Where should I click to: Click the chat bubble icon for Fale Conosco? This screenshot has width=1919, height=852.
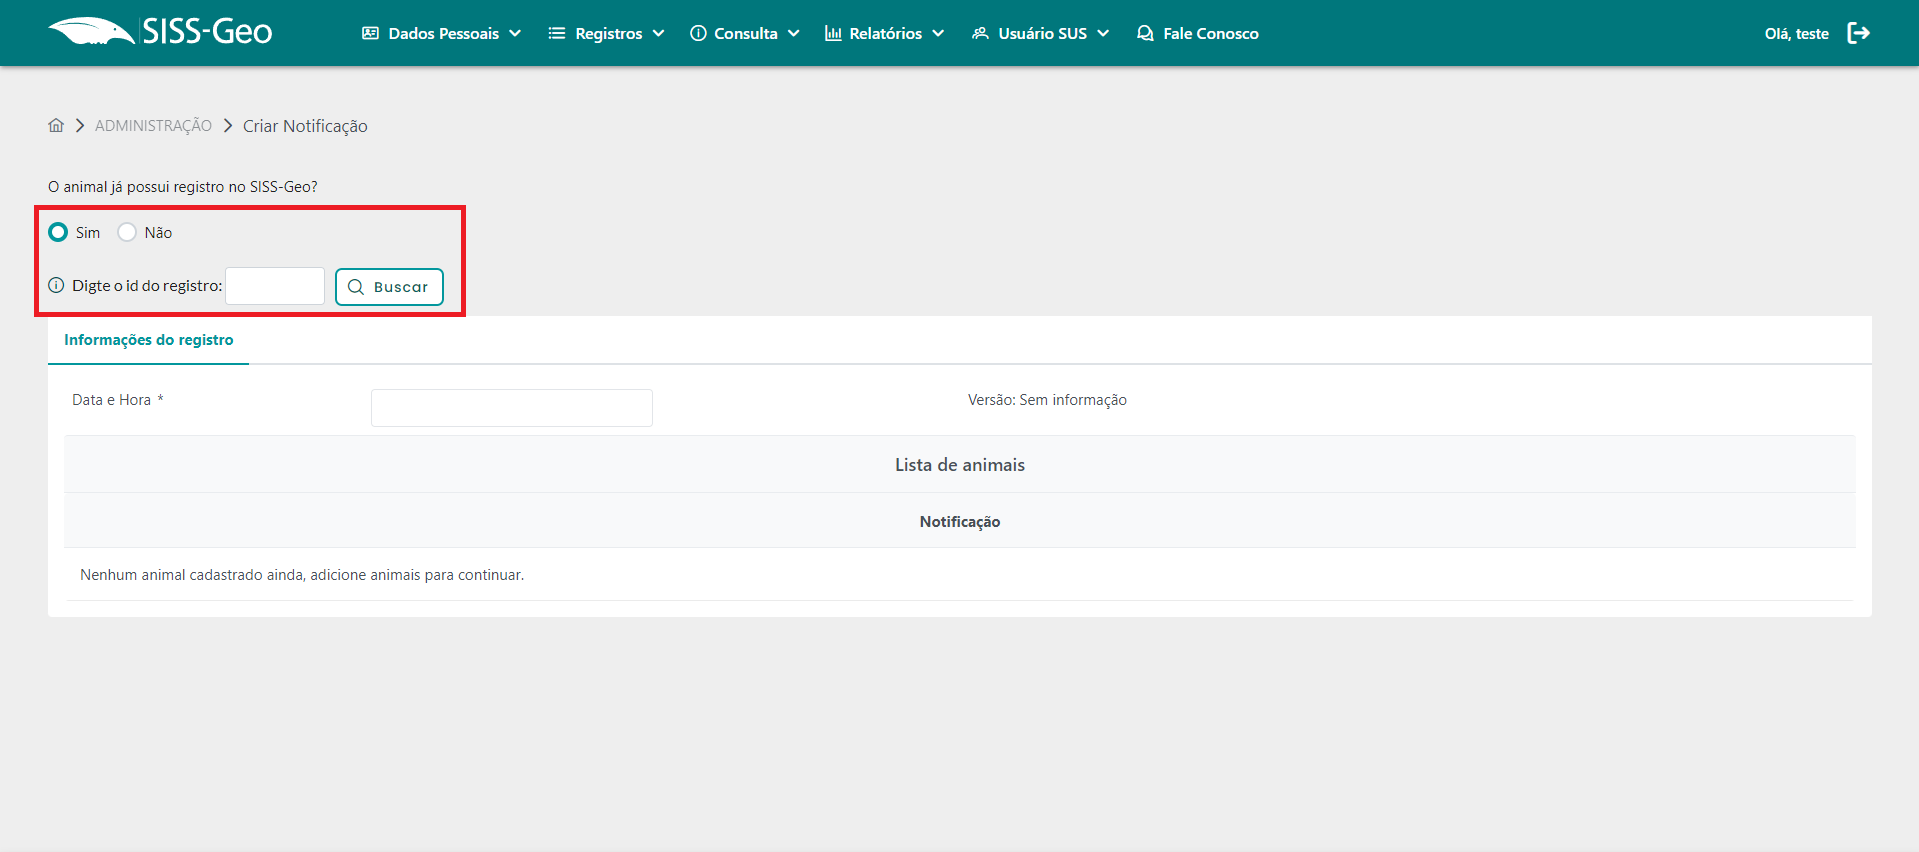(x=1145, y=33)
